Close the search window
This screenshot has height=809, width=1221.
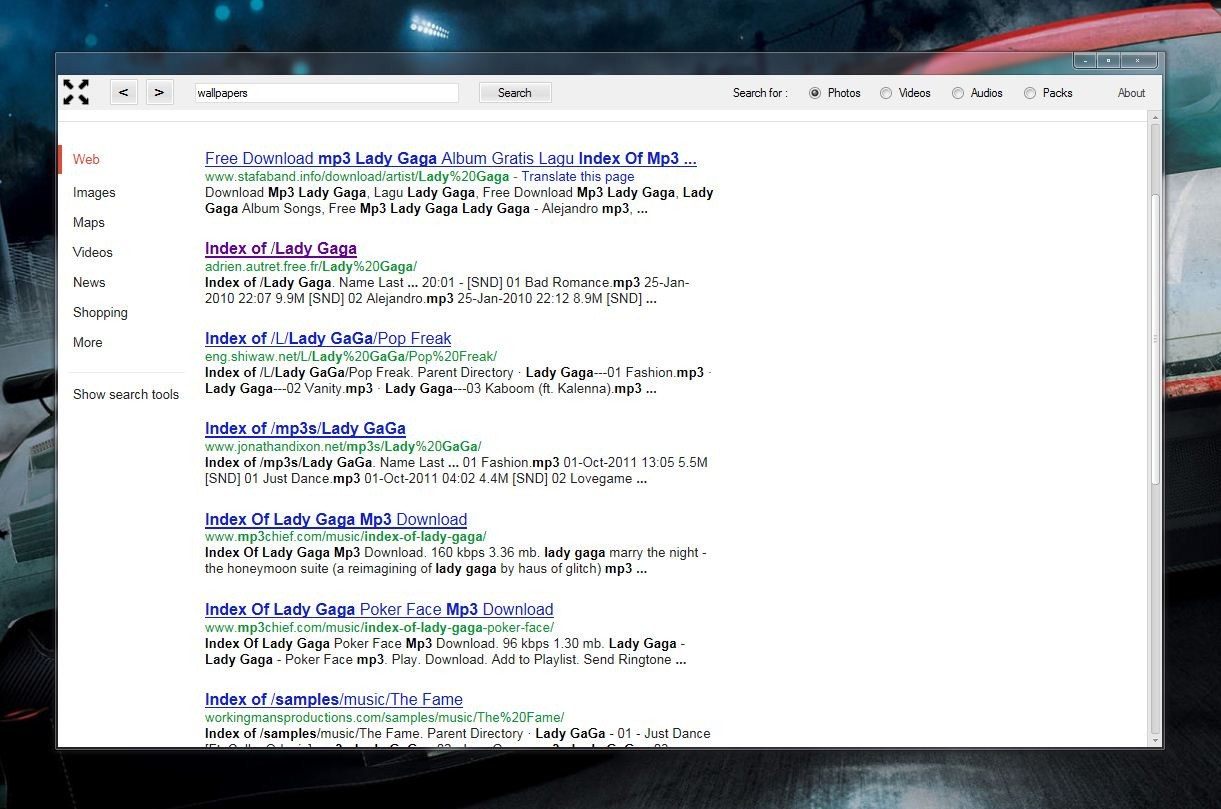(x=1138, y=61)
